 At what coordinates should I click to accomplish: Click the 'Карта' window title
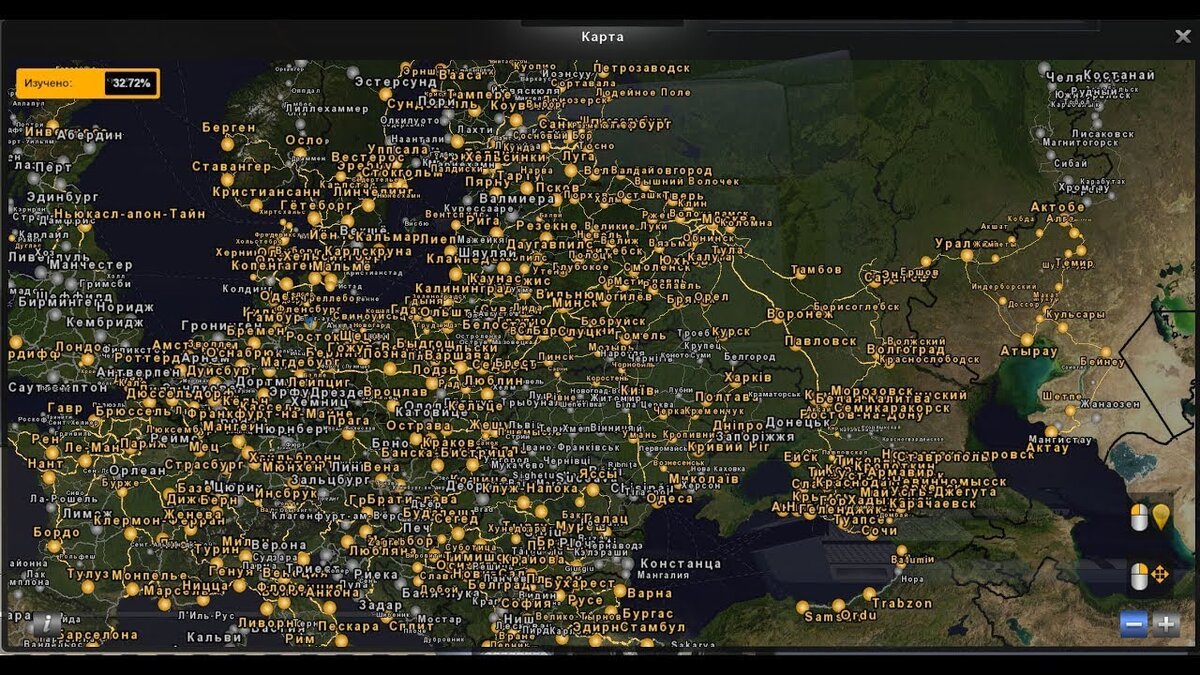click(x=602, y=37)
